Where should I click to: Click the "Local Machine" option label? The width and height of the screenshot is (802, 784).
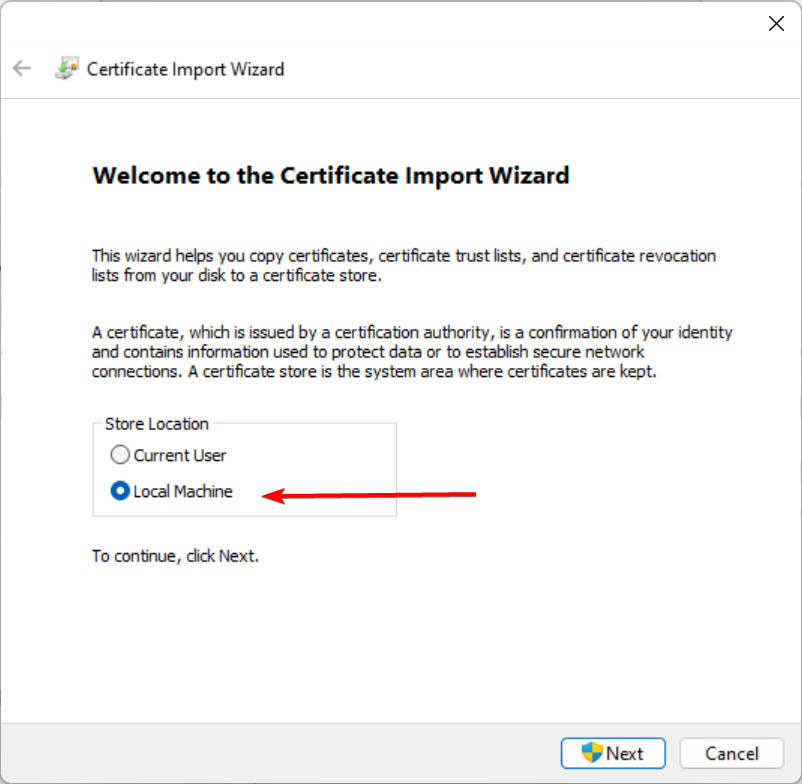183,491
